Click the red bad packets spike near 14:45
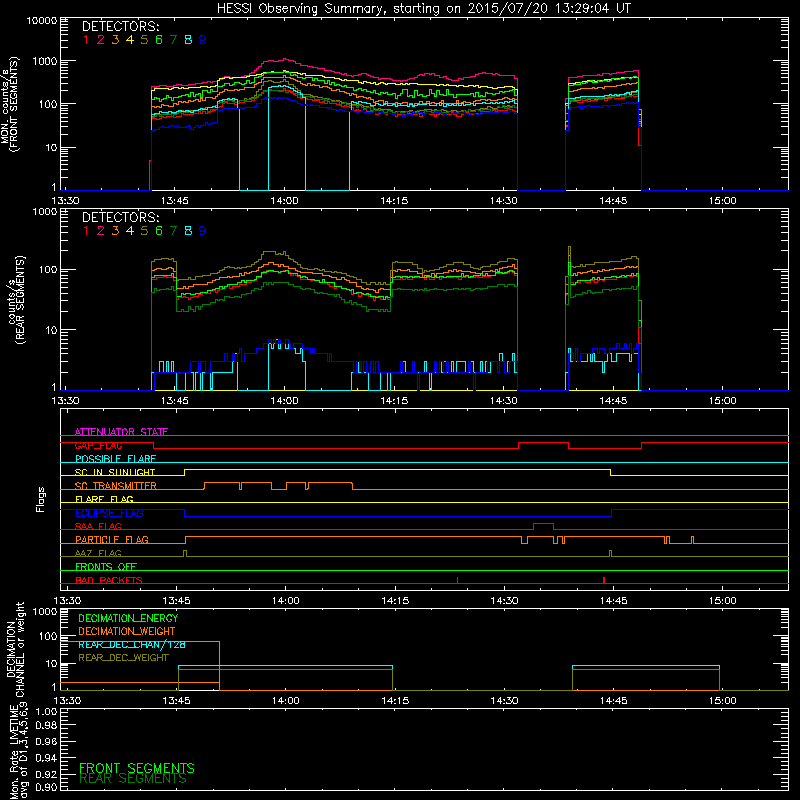This screenshot has width=800, height=800. point(604,580)
